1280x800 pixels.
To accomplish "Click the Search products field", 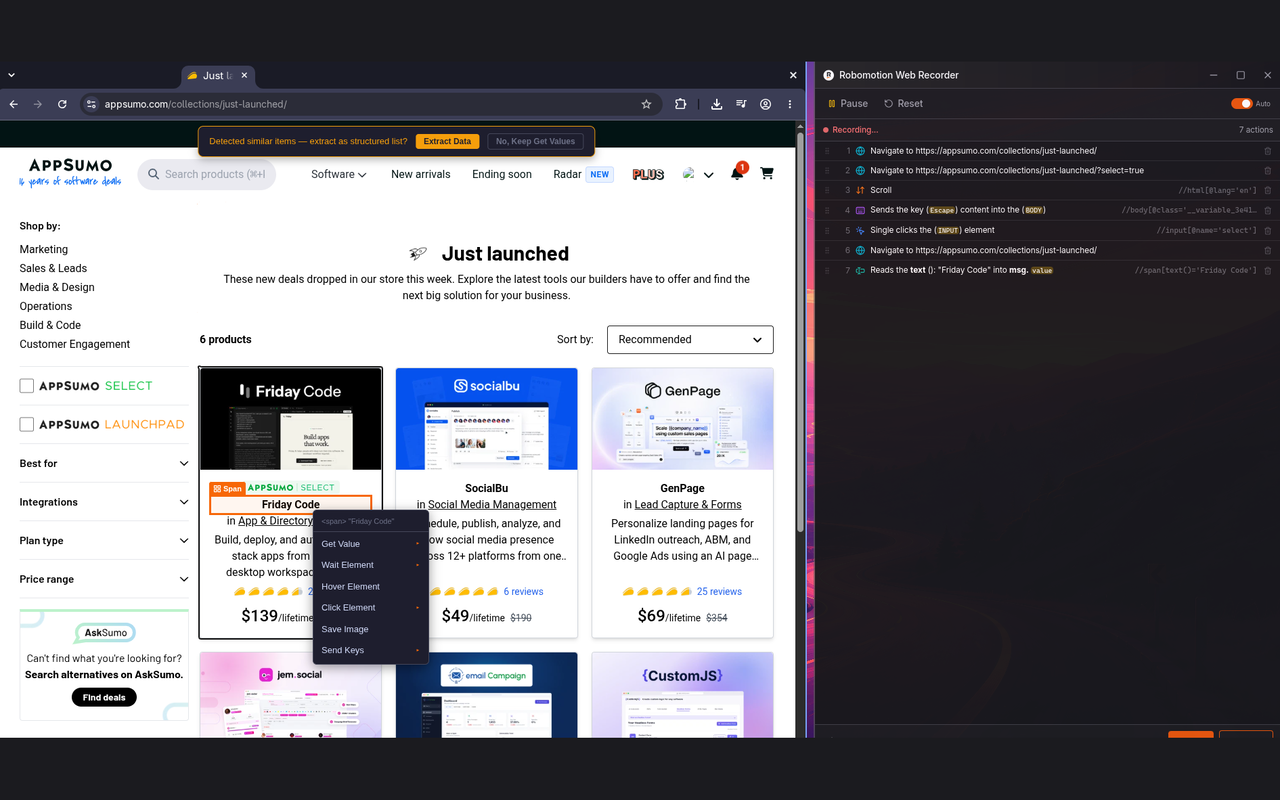I will click(x=207, y=174).
